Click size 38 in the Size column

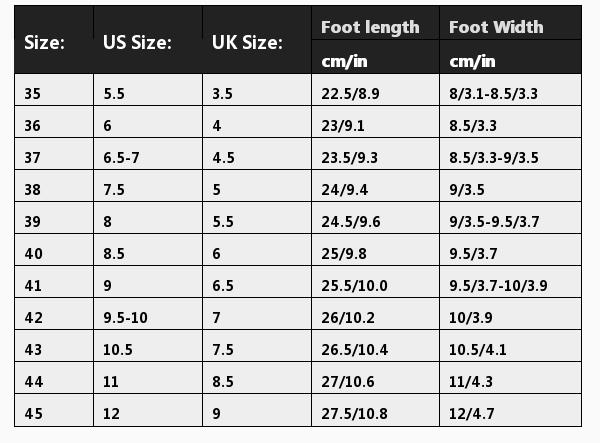[x=33, y=190]
